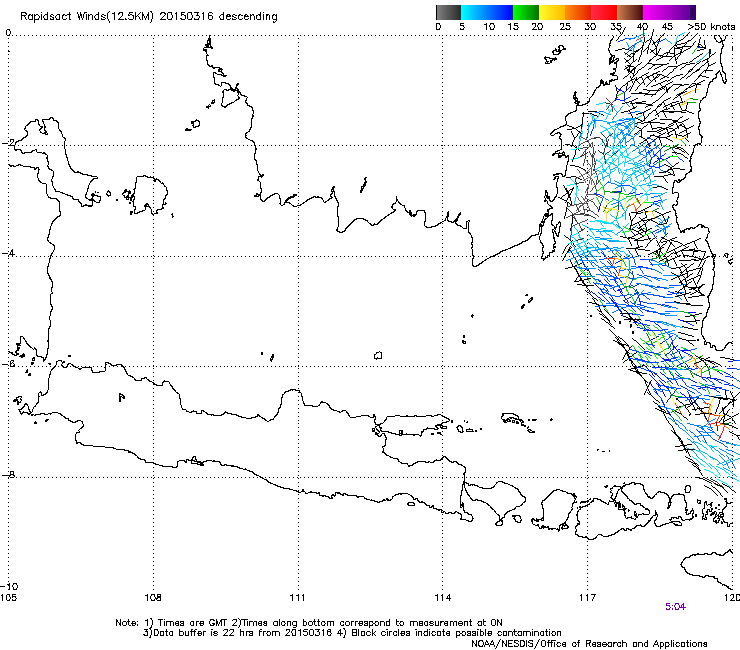The image size is (740, 650).
Task: Click the '-2' latitude axis label
Action: (x=8, y=143)
